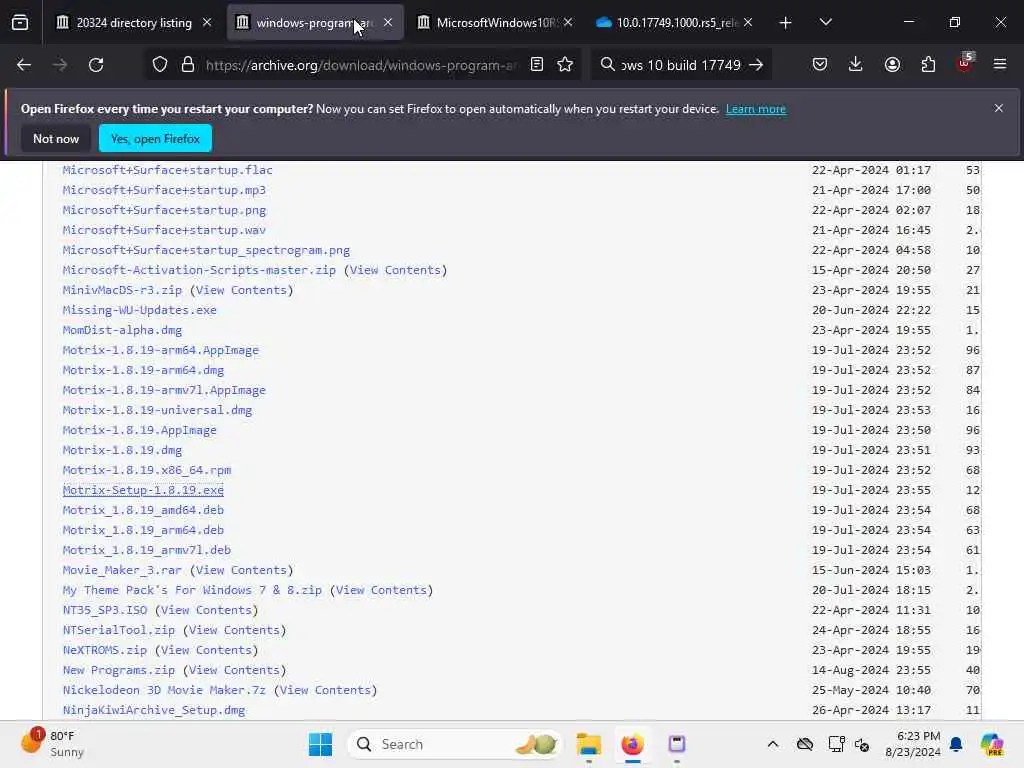This screenshot has width=1024, height=768.
Task: Dismiss the startup notification bar
Action: pyautogui.click(x=999, y=108)
